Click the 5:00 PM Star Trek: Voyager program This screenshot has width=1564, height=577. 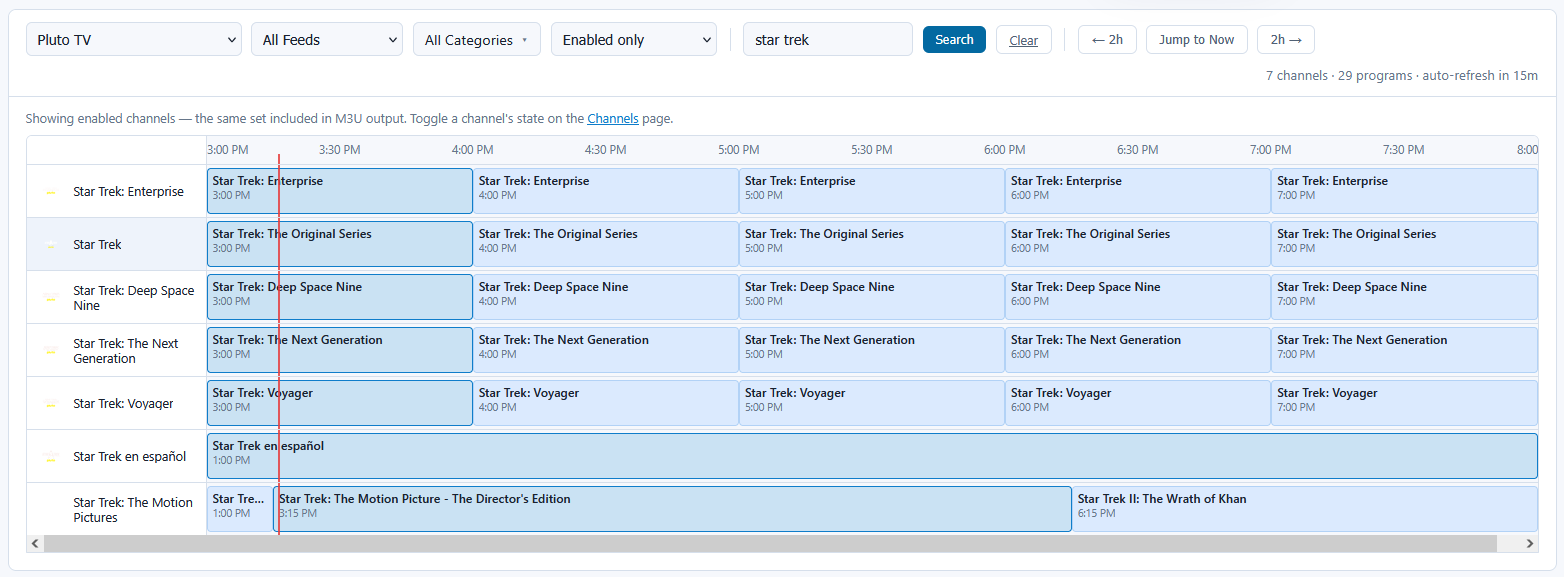[x=872, y=403]
